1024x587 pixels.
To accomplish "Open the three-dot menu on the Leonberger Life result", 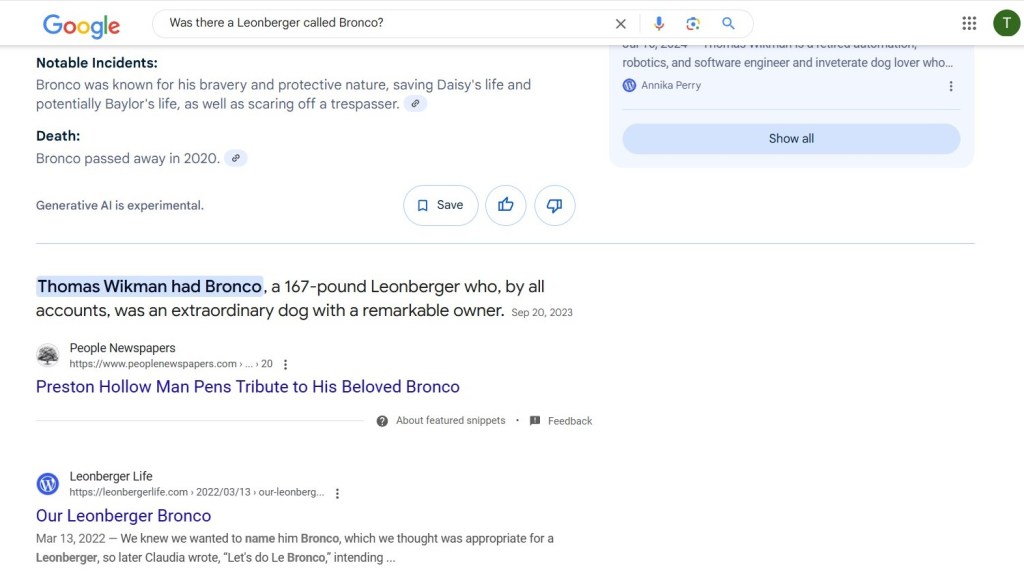I will [x=337, y=492].
